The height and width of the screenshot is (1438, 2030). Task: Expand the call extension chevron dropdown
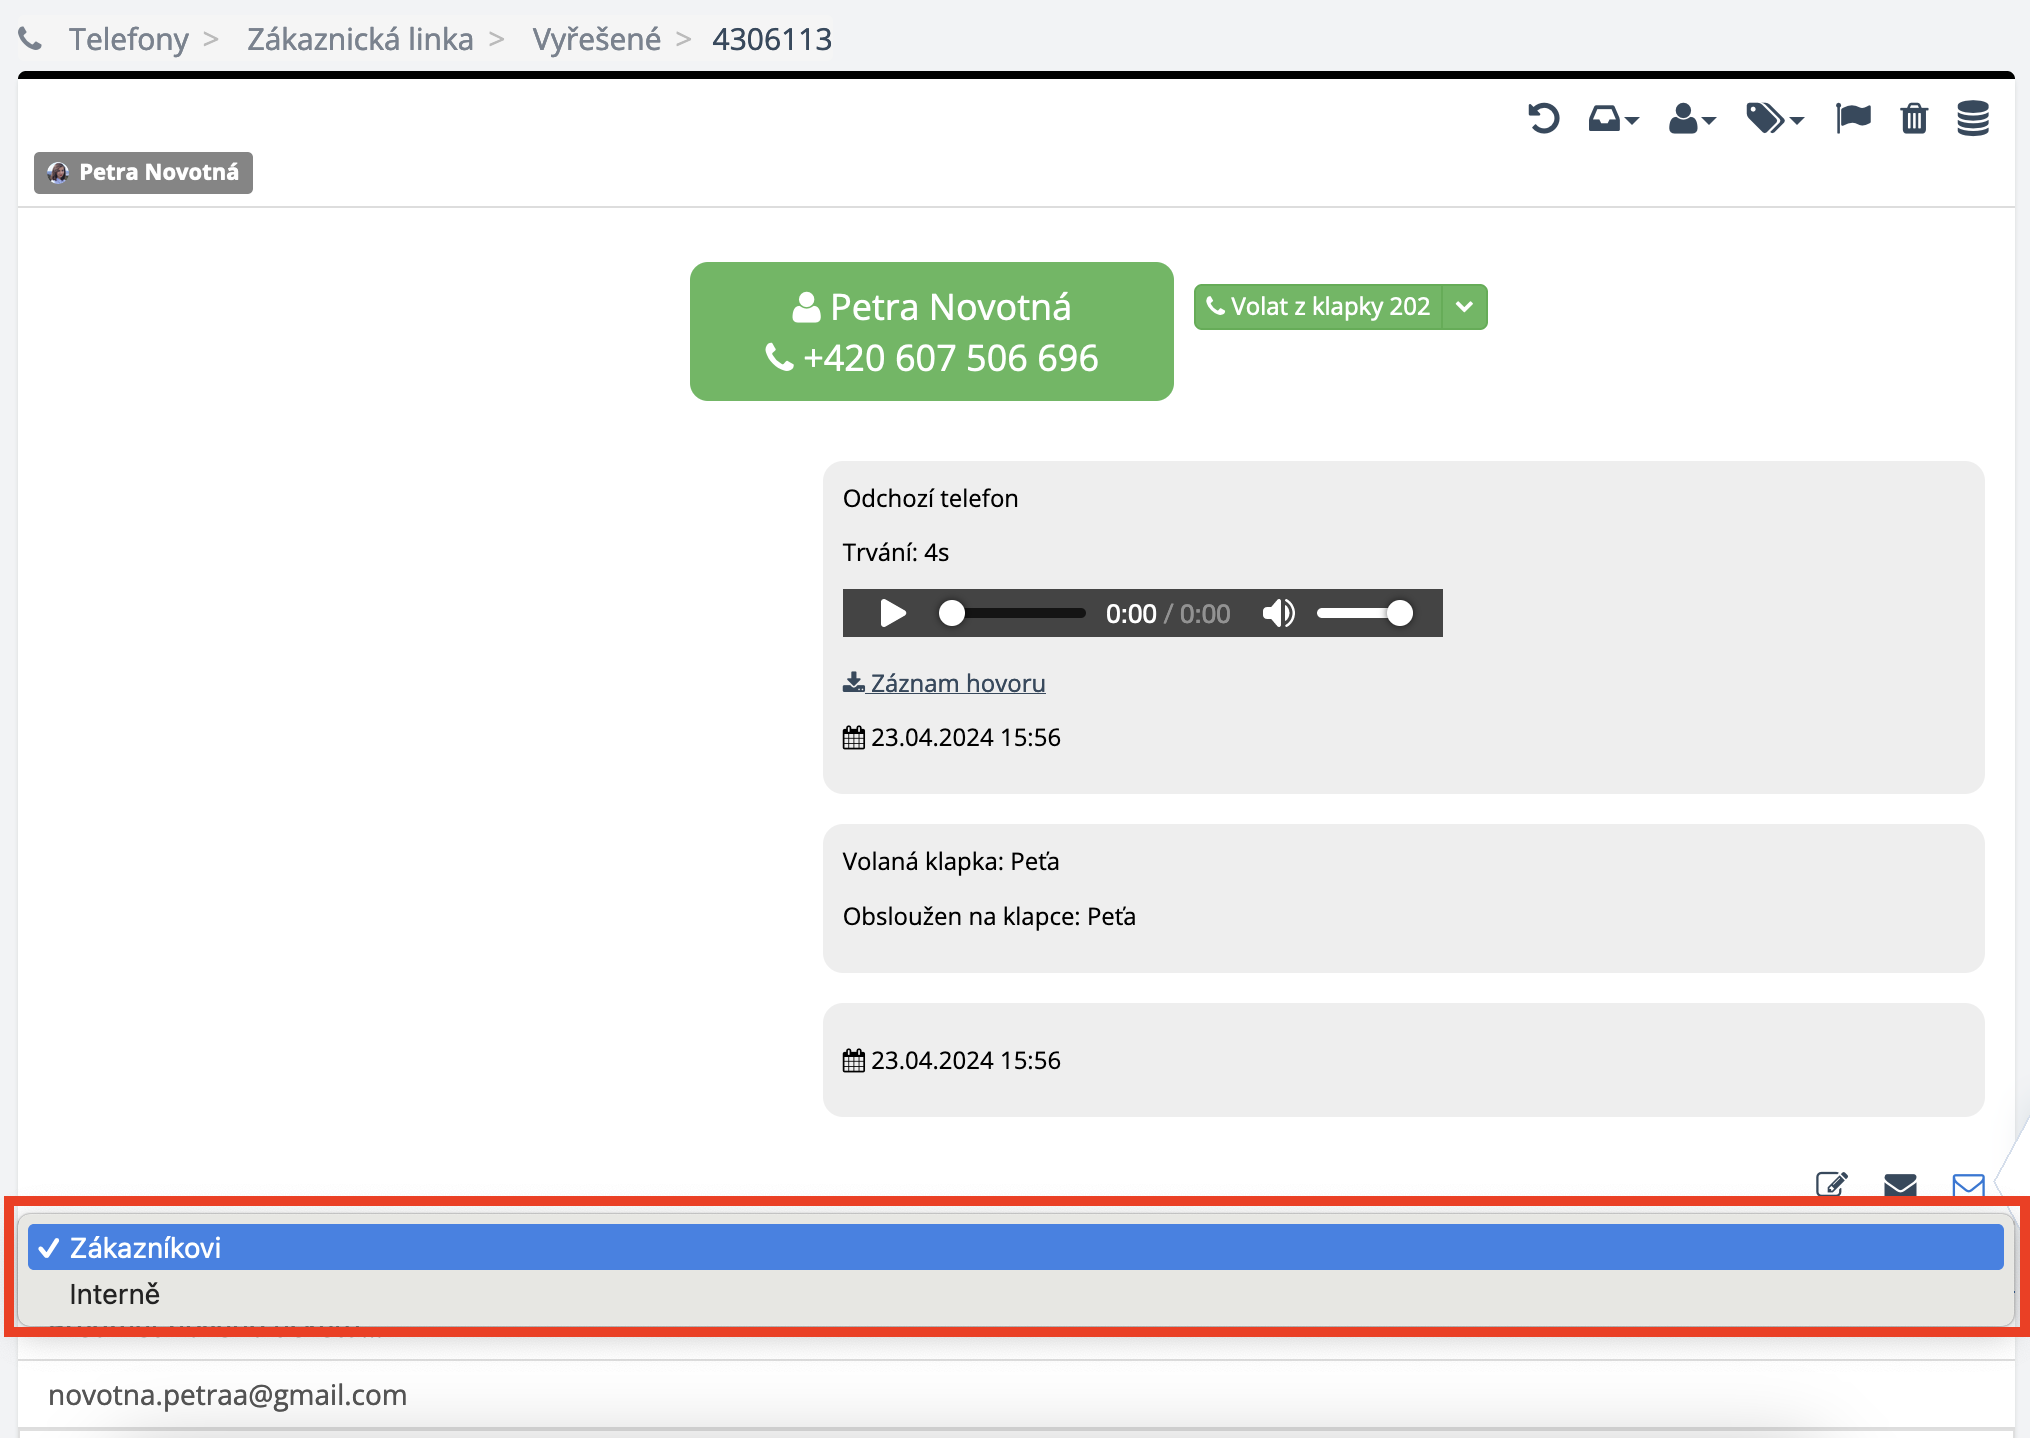1465,307
